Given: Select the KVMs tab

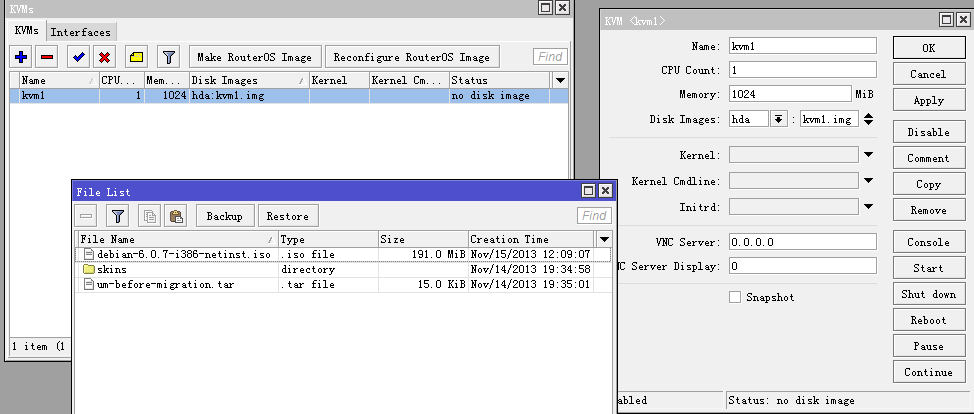Looking at the screenshot, I should (x=27, y=30).
